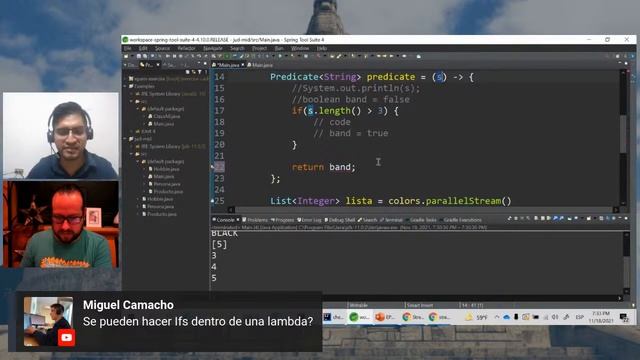Open the Edit menu
This screenshot has width=640, height=360.
(x=143, y=48)
